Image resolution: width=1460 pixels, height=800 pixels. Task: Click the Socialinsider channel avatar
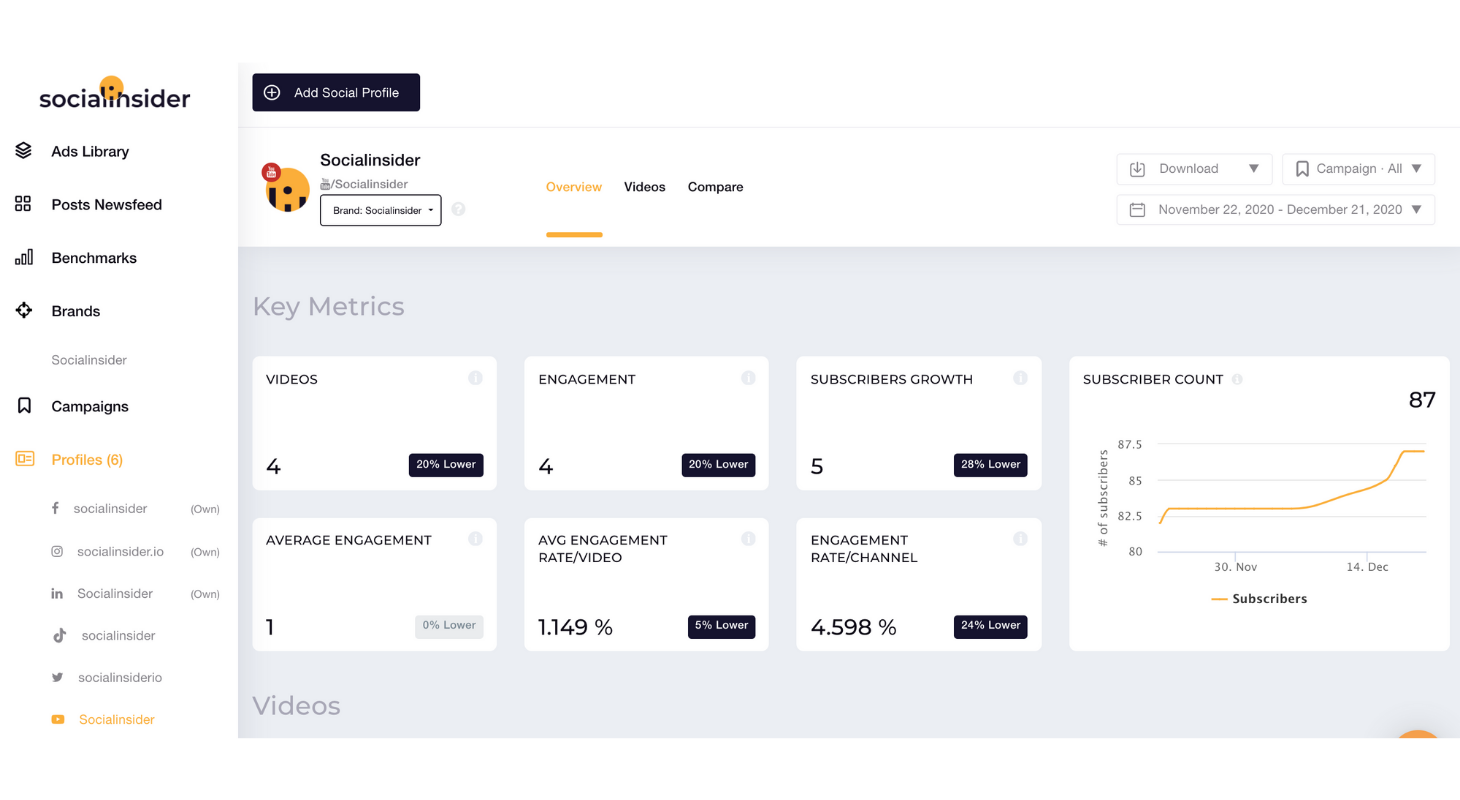pyautogui.click(x=286, y=188)
